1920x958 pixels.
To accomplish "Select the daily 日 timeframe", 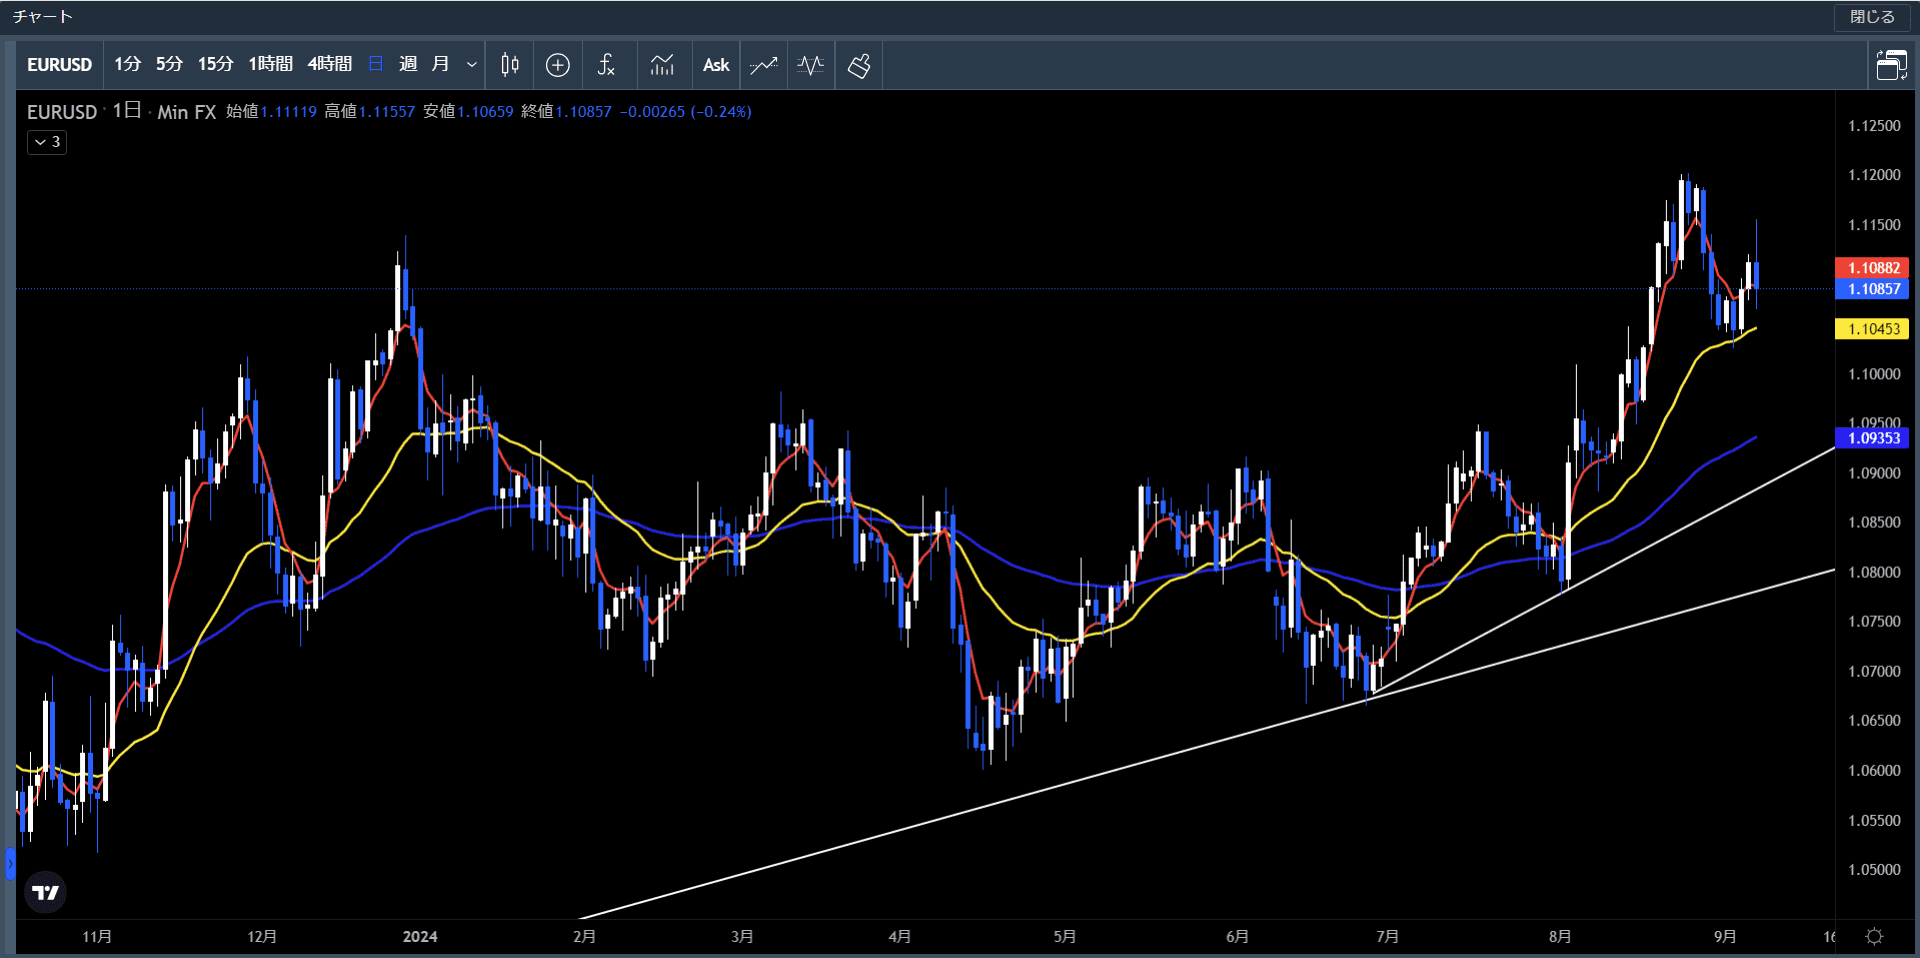I will 376,65.
